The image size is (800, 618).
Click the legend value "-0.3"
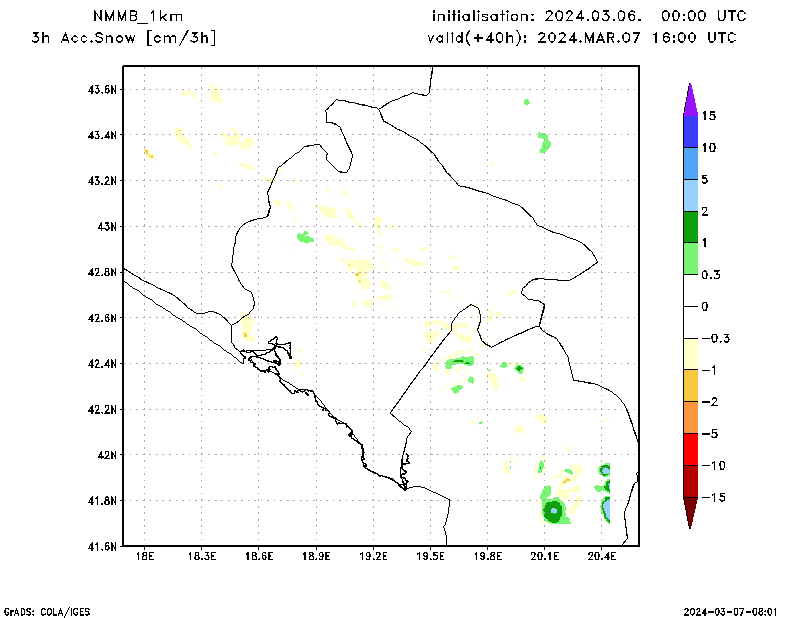pos(716,338)
